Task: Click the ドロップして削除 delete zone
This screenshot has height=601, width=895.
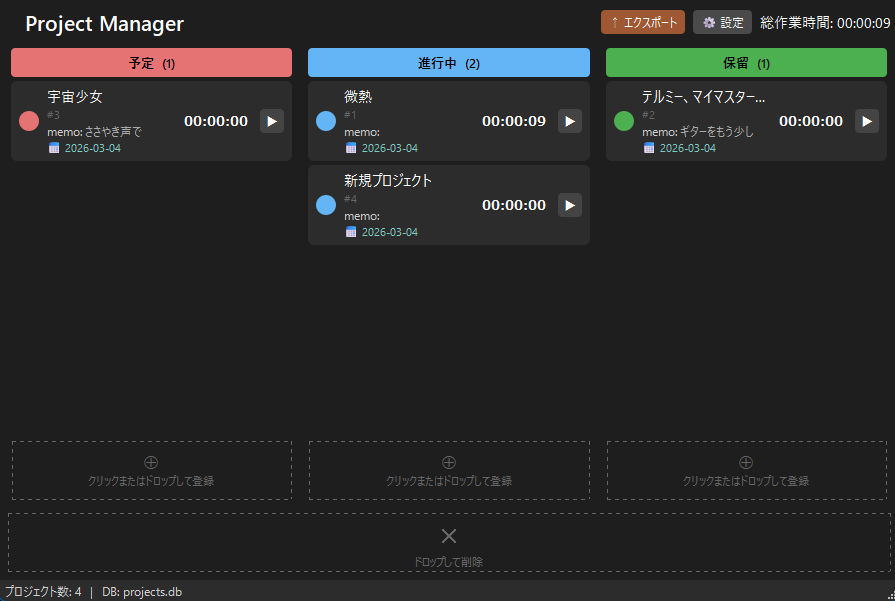Action: [x=449, y=542]
